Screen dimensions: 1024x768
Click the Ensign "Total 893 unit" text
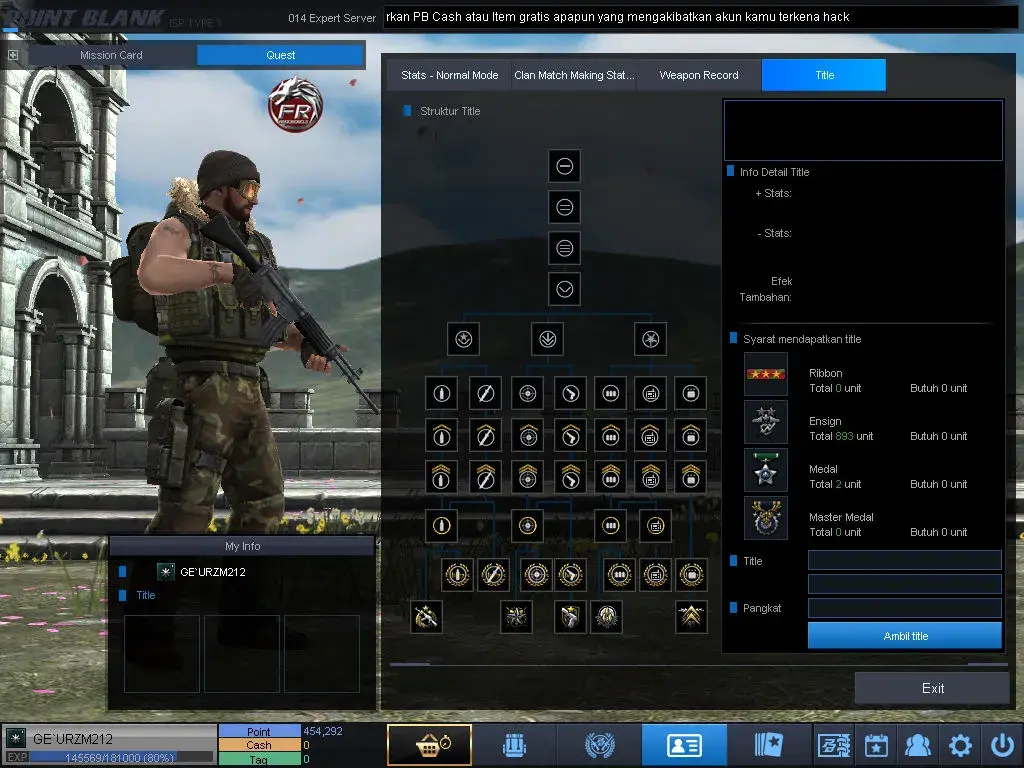[841, 436]
